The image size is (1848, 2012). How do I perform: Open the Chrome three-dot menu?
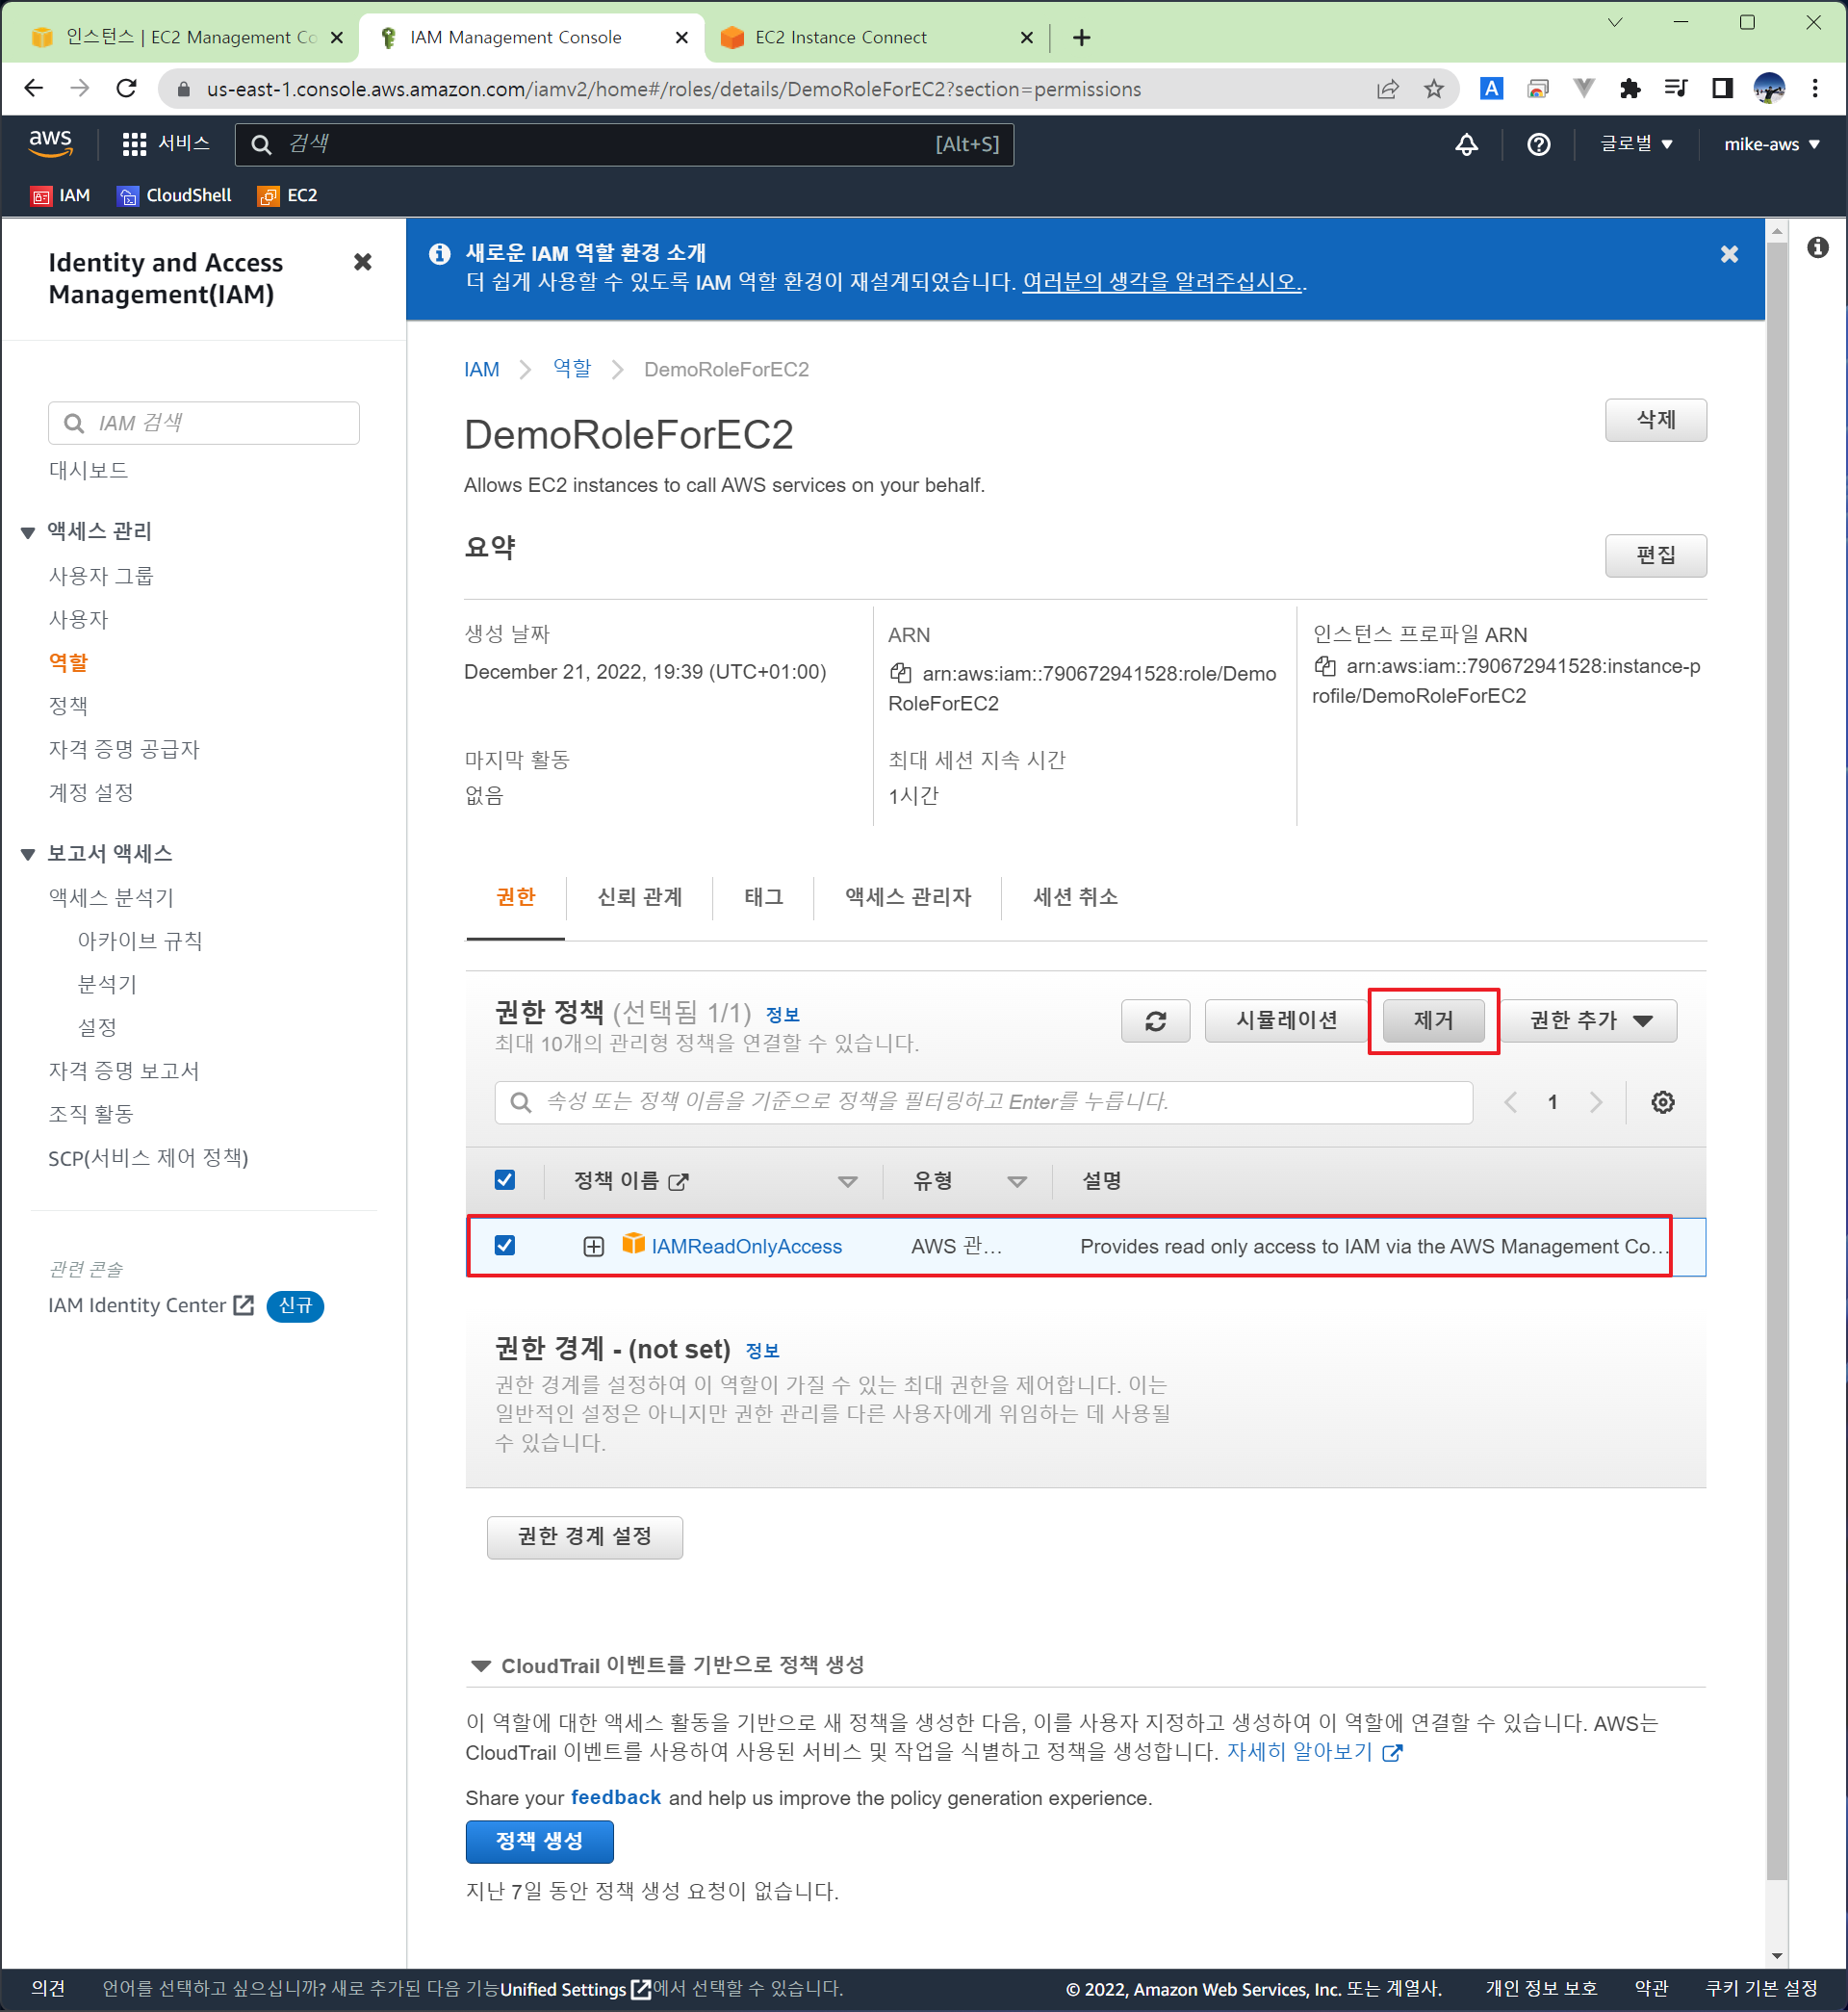[x=1814, y=89]
